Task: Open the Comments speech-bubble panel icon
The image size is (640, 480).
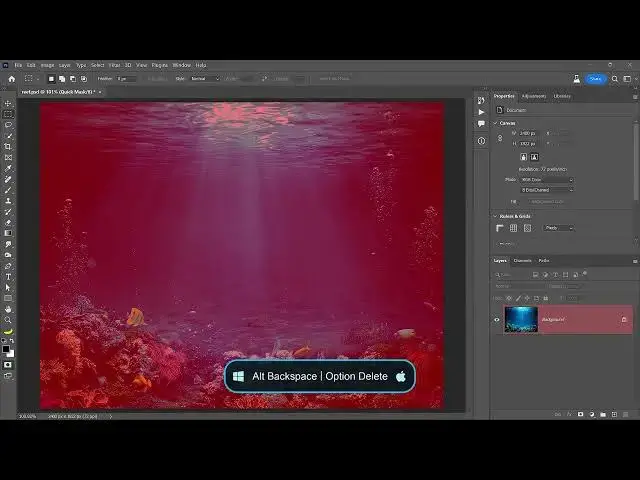Action: (x=481, y=124)
